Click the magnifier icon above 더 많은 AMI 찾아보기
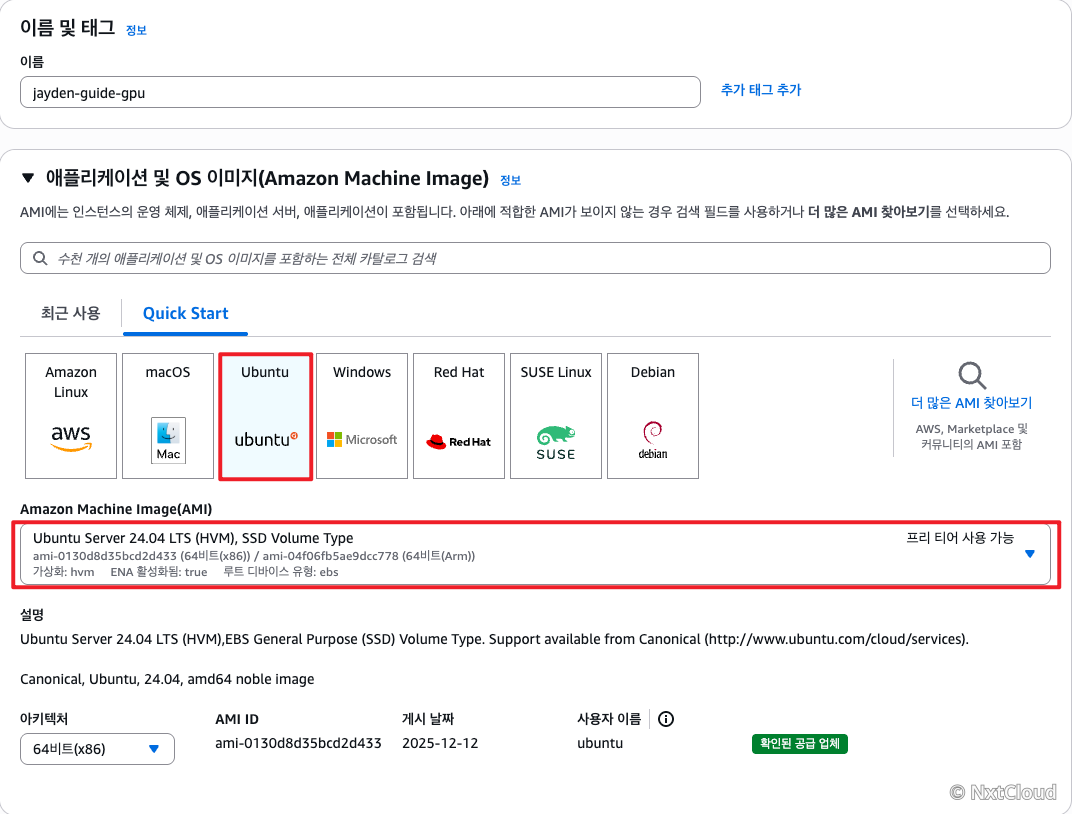This screenshot has height=814, width=1072. click(x=972, y=375)
